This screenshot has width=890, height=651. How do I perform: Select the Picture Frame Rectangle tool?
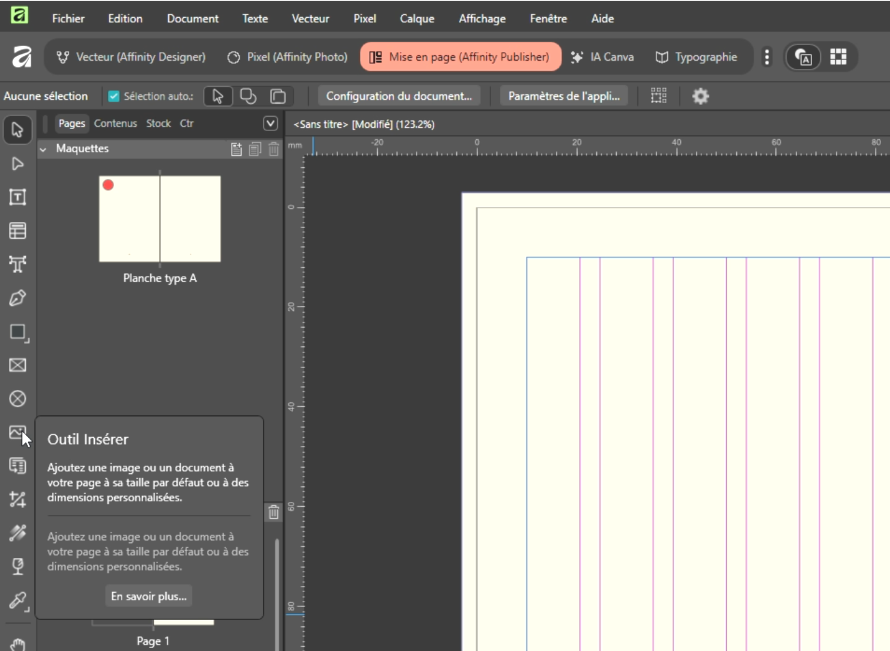click(17, 365)
